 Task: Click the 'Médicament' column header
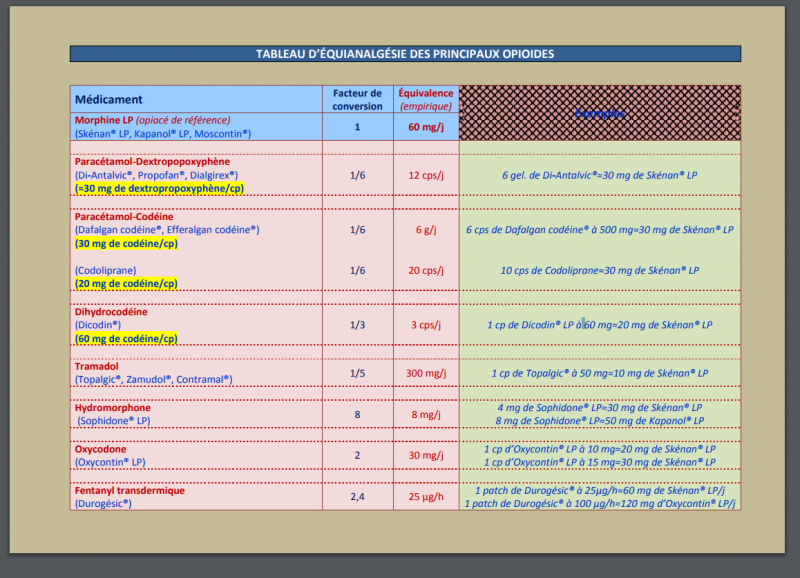point(108,99)
